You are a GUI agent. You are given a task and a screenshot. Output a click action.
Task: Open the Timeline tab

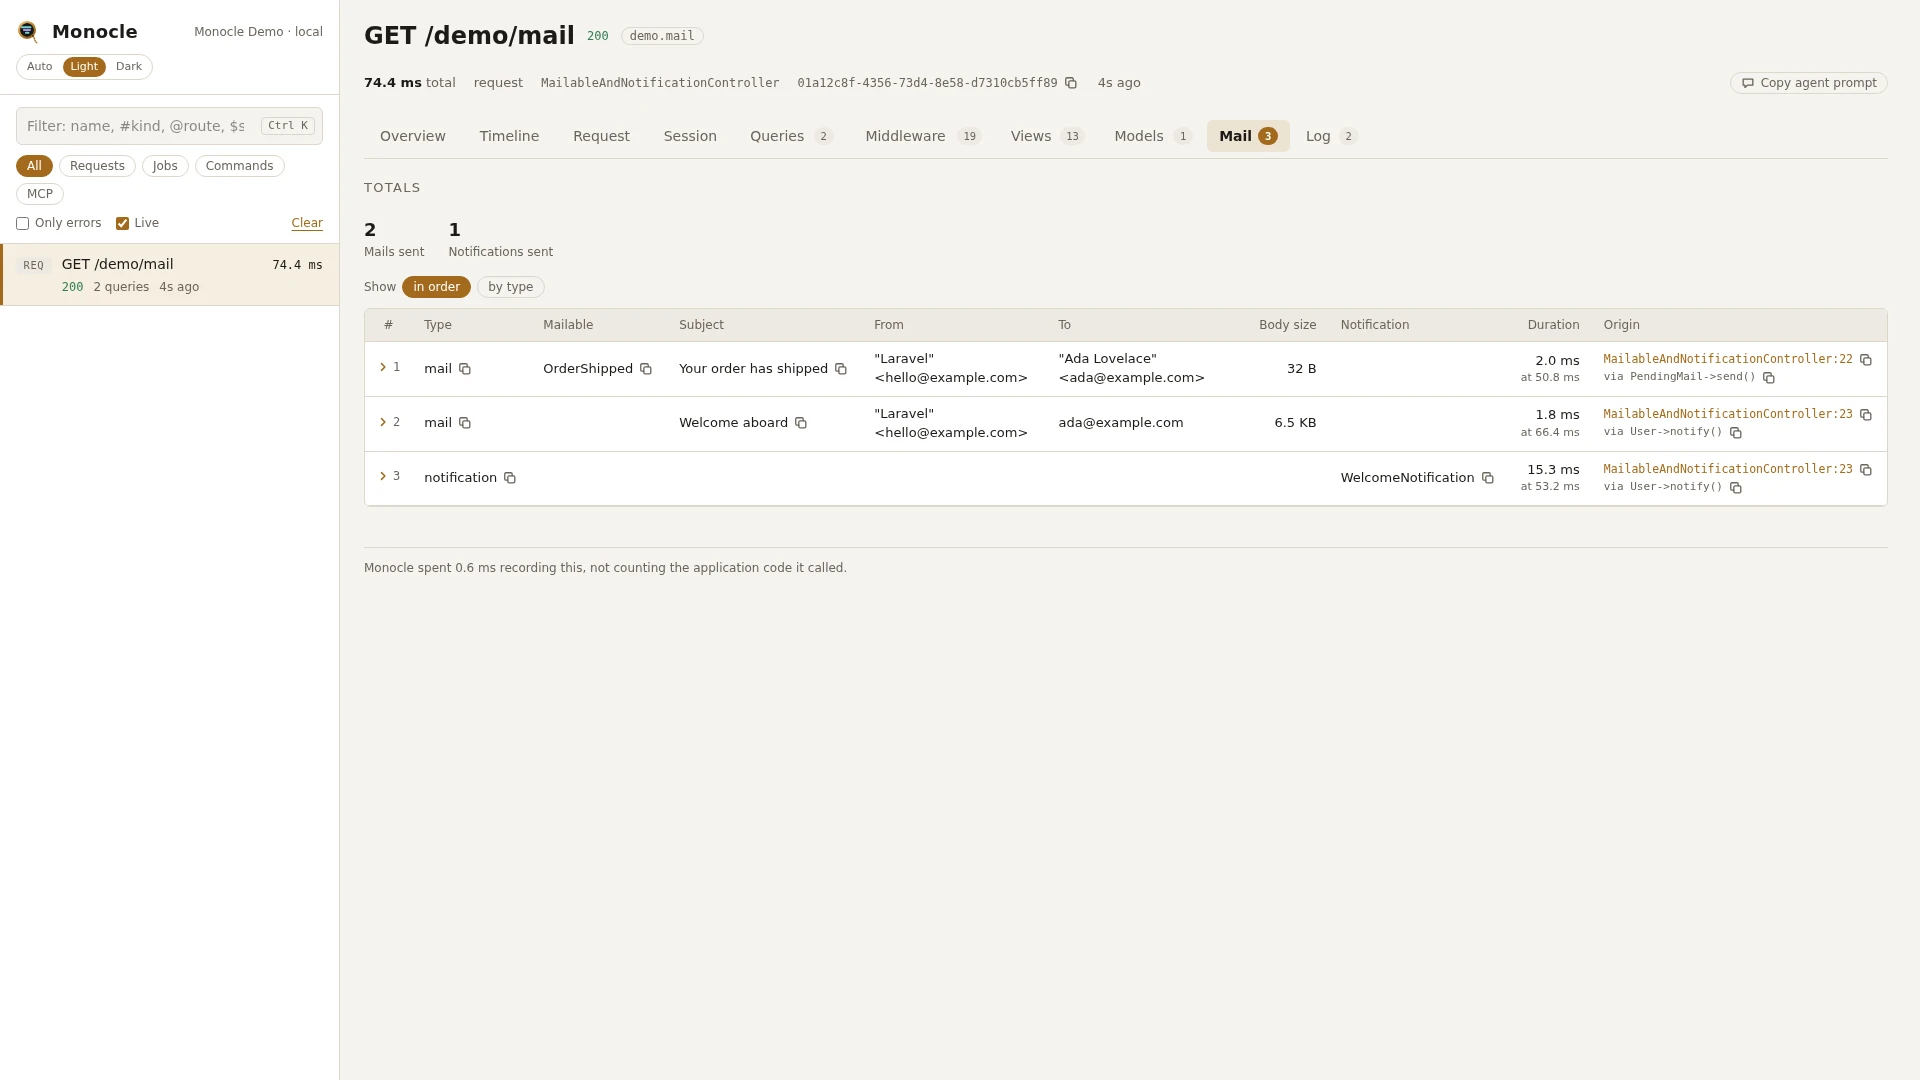point(509,136)
